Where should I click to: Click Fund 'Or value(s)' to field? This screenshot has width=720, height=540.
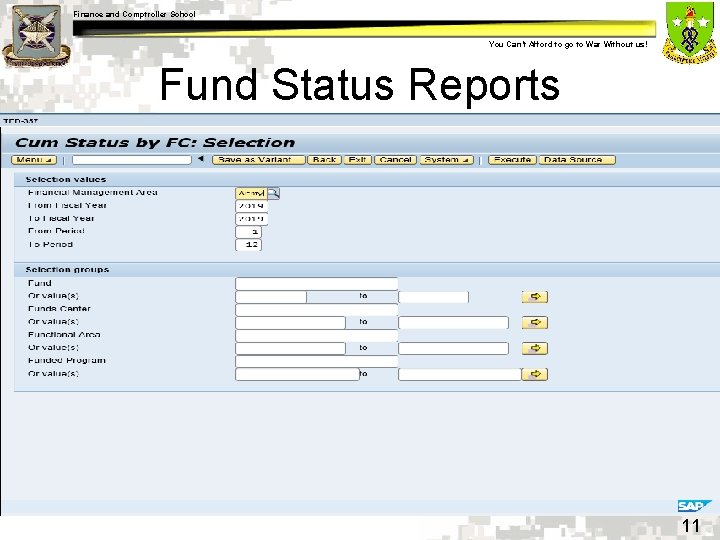[x=433, y=297]
